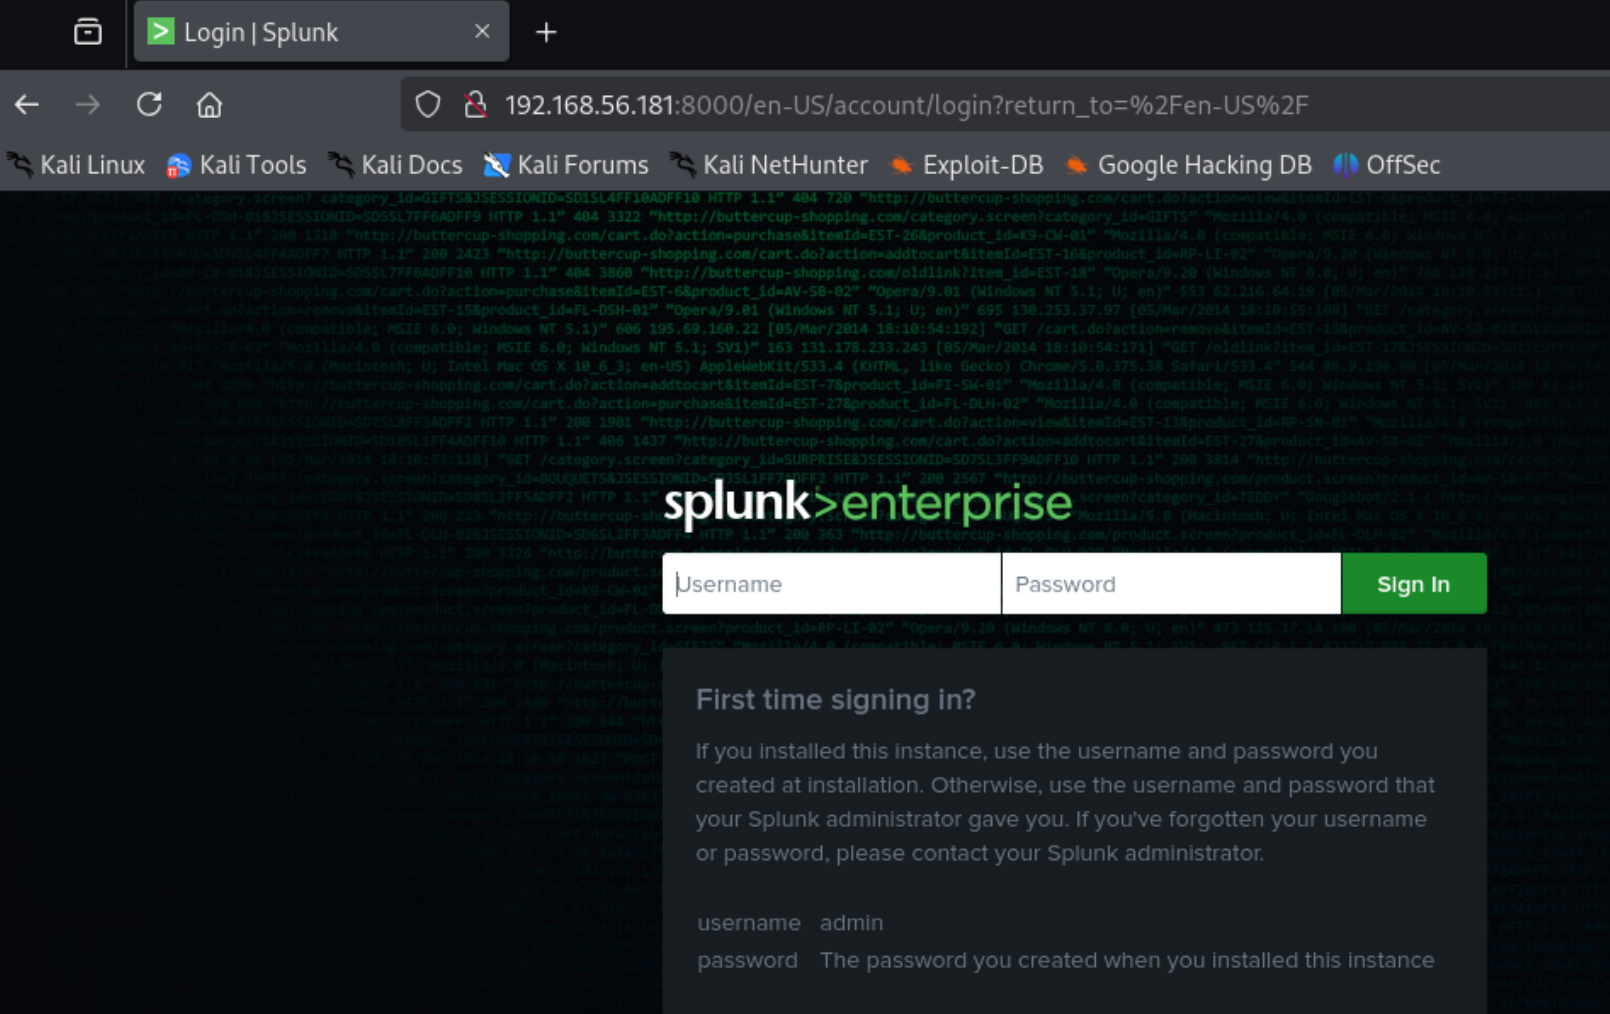Open the Kali Linux bookmark
The width and height of the screenshot is (1610, 1014).
[77, 165]
